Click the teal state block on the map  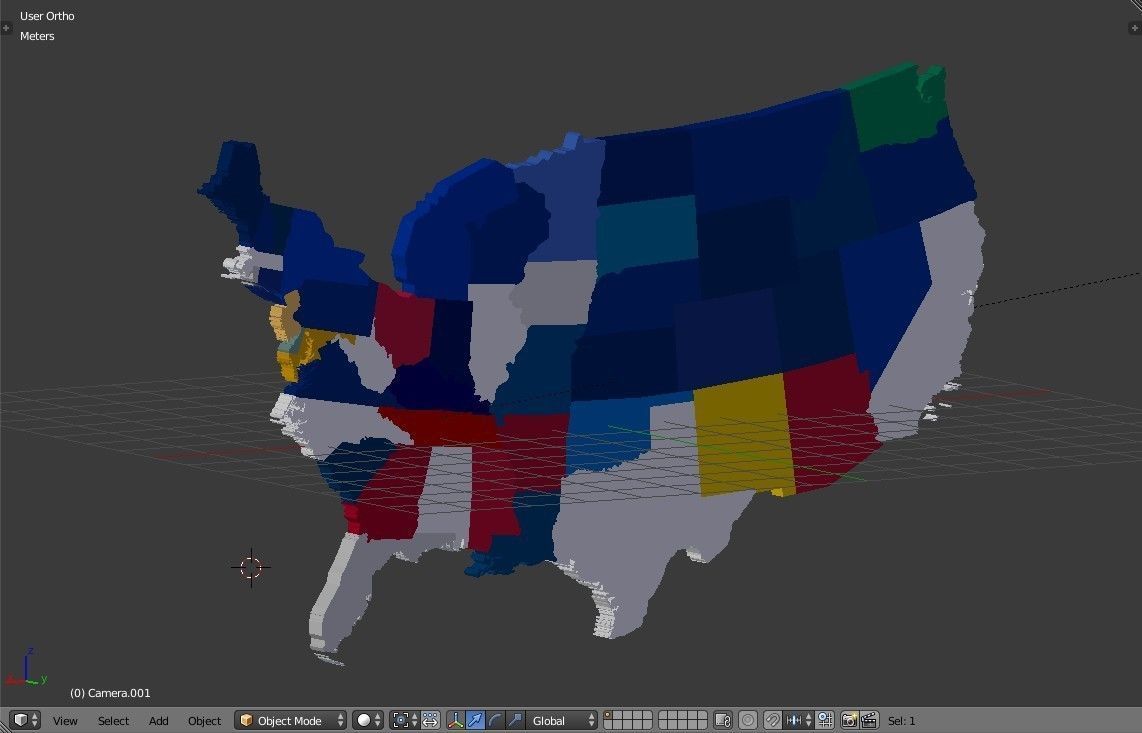tap(647, 233)
